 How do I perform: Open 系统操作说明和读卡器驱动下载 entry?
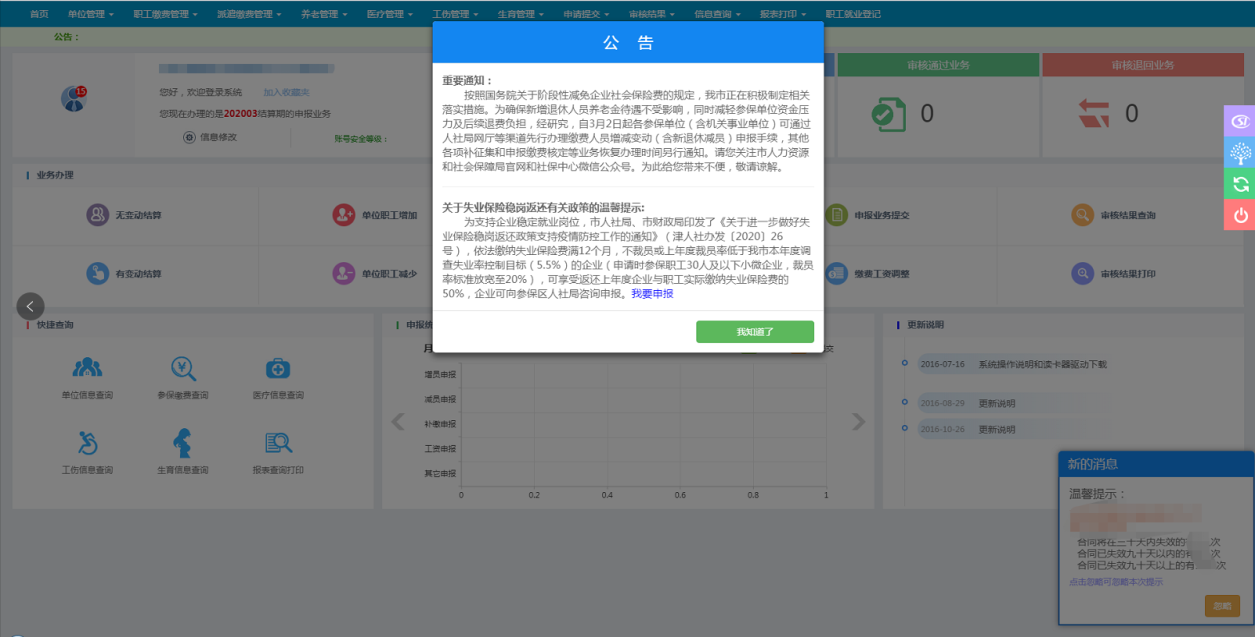coord(1042,364)
